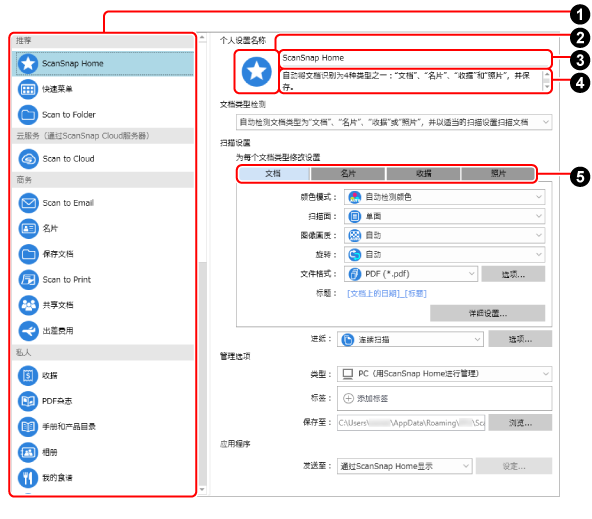Screen dimensions: 592x519
Task: Edit the profile name field ScanSnap Home
Action: point(415,58)
